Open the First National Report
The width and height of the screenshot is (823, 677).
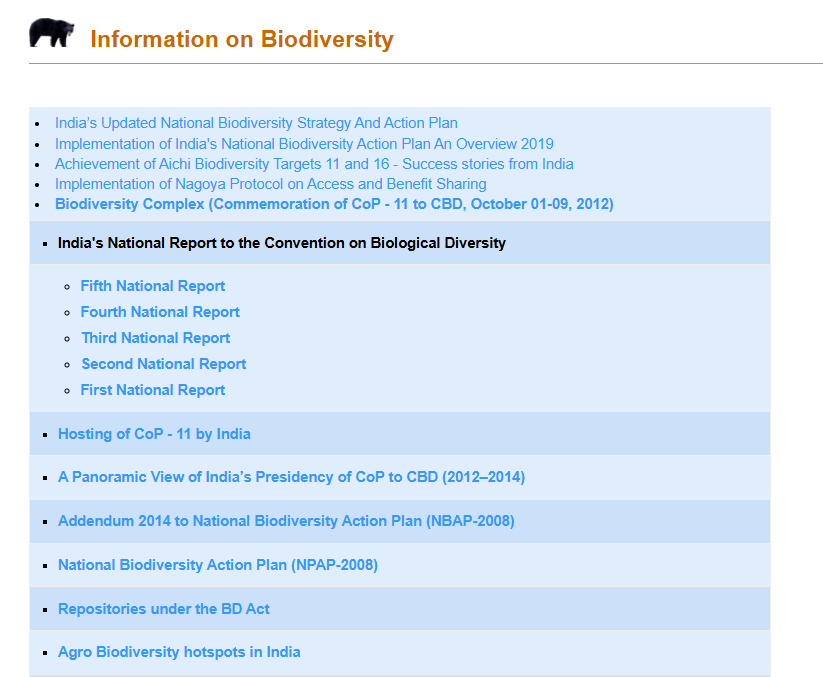click(x=153, y=390)
